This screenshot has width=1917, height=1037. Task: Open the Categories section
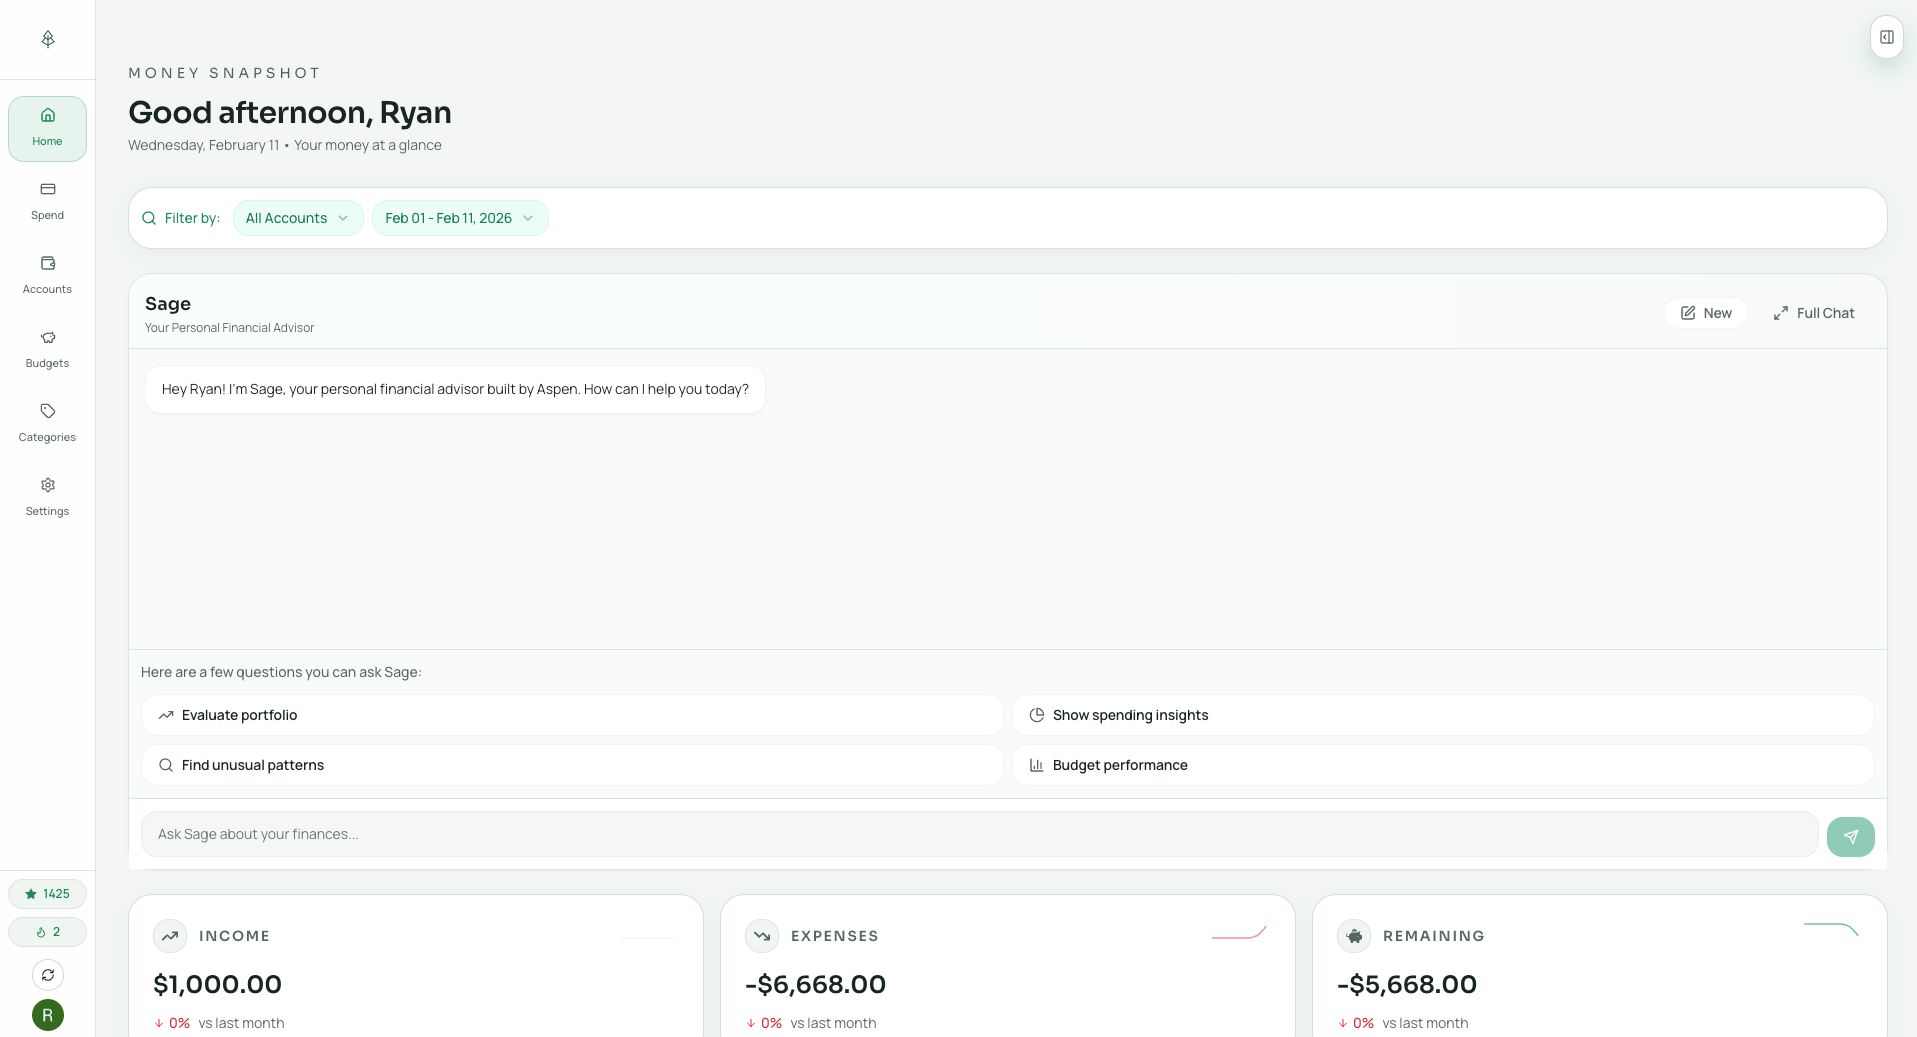47,422
